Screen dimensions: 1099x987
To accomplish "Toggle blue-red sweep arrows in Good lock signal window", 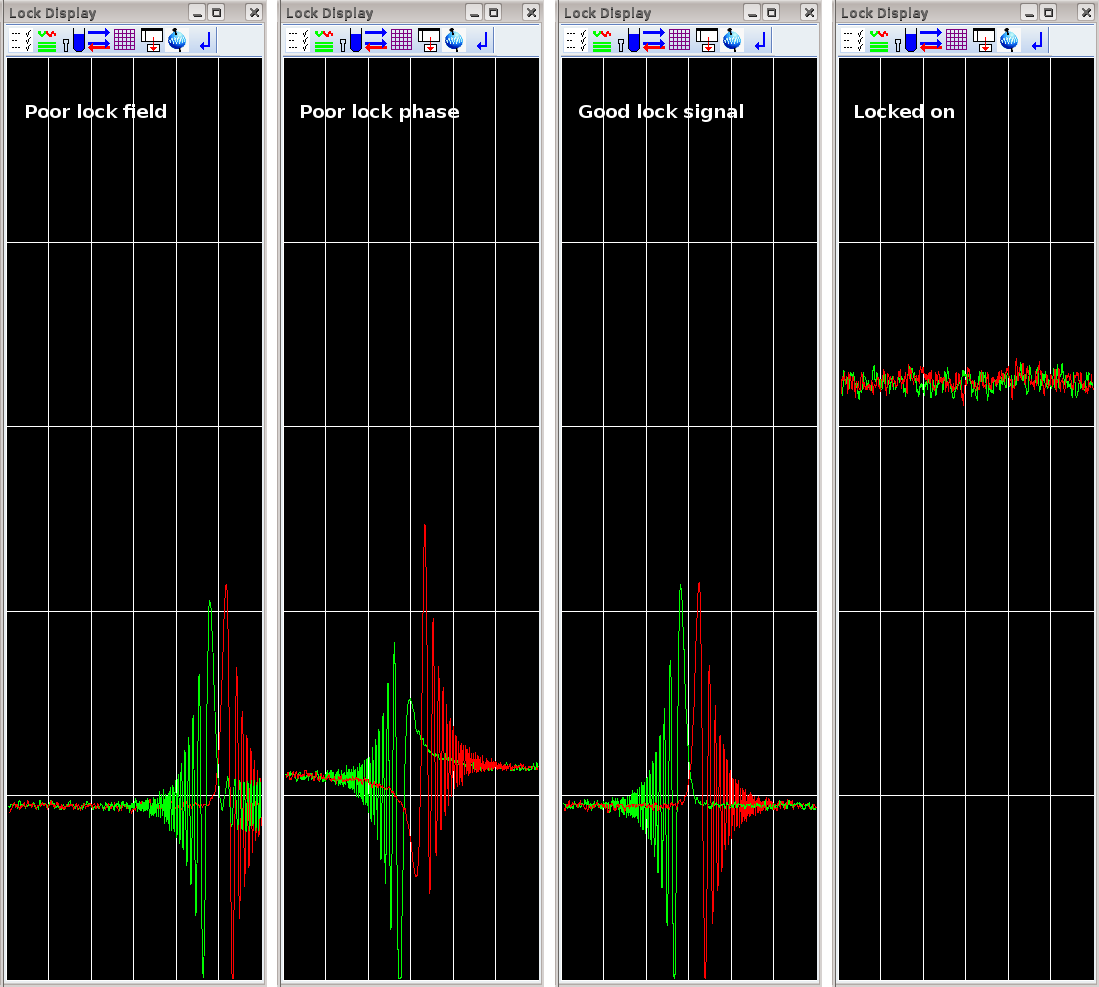I will click(654, 41).
